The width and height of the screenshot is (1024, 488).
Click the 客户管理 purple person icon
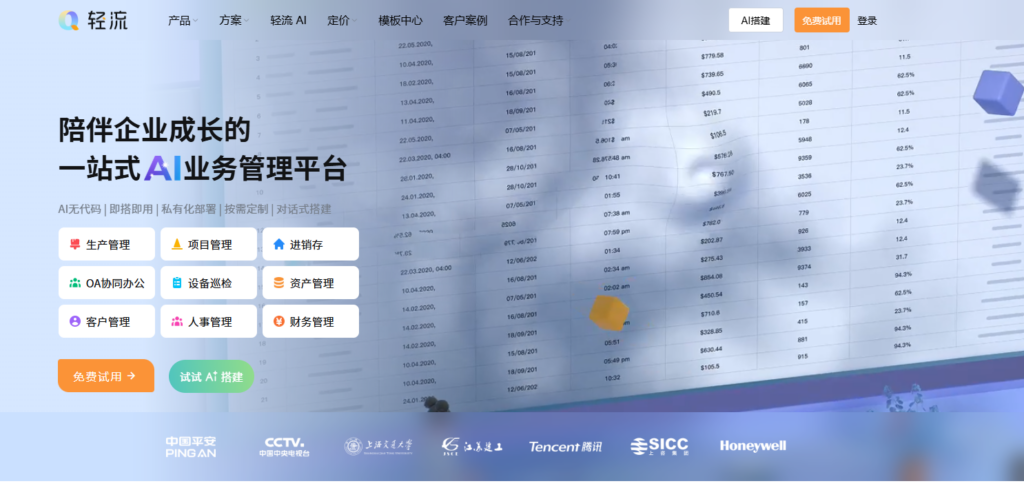point(75,321)
